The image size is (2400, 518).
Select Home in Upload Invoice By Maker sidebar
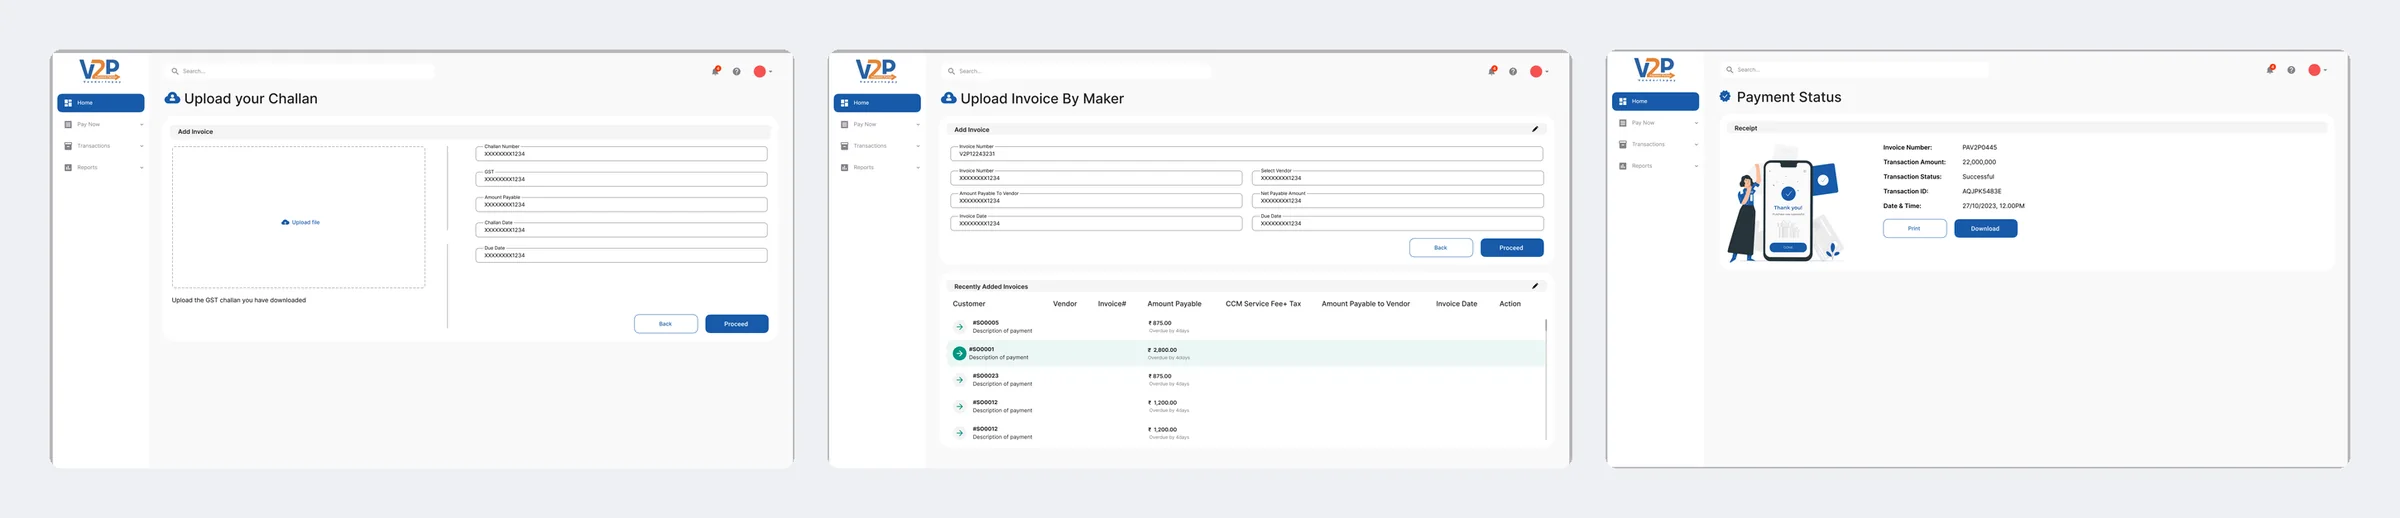click(877, 103)
